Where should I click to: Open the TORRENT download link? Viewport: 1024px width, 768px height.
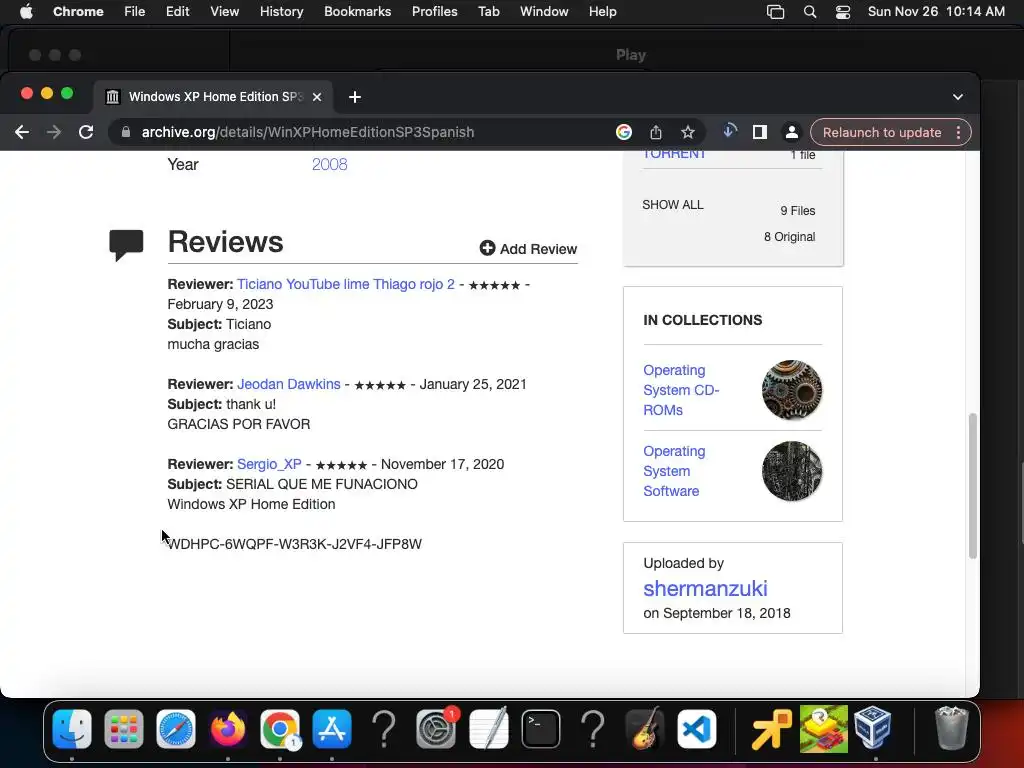tap(674, 154)
